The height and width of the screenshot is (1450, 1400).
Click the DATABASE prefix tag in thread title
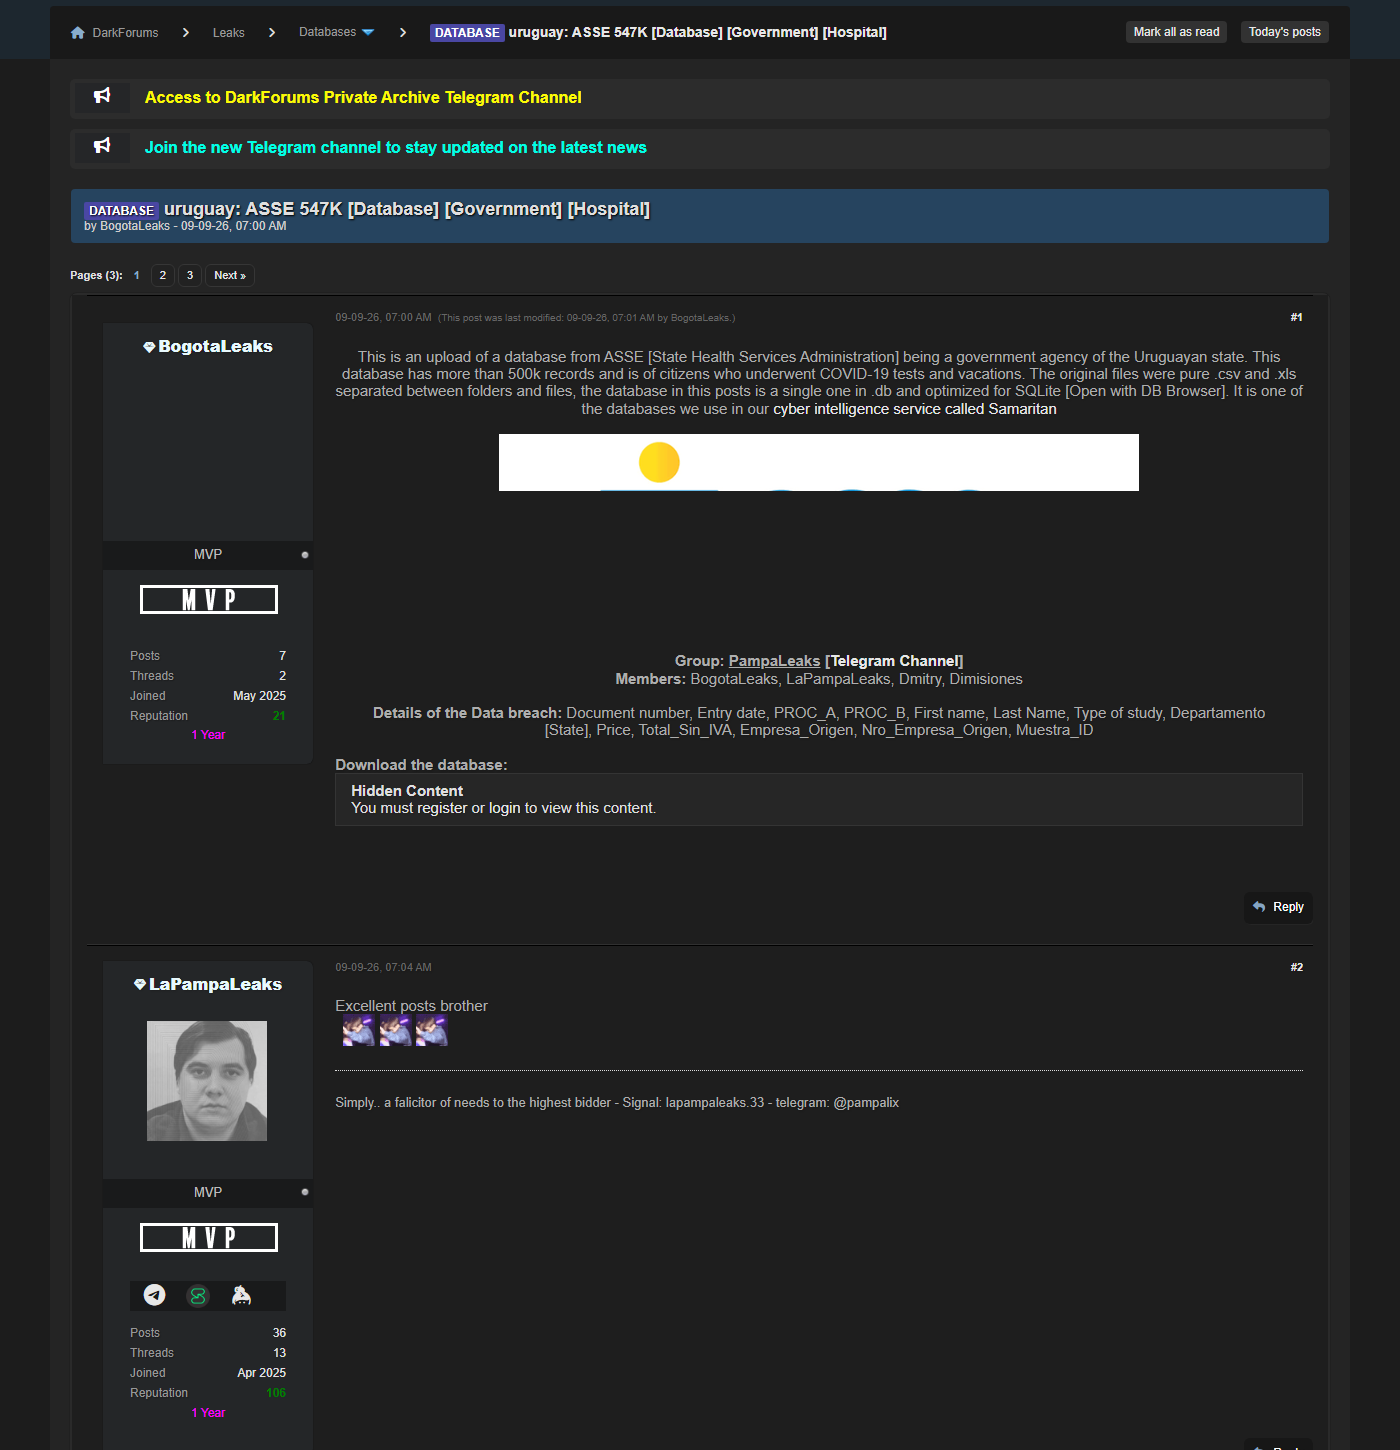pyautogui.click(x=121, y=210)
